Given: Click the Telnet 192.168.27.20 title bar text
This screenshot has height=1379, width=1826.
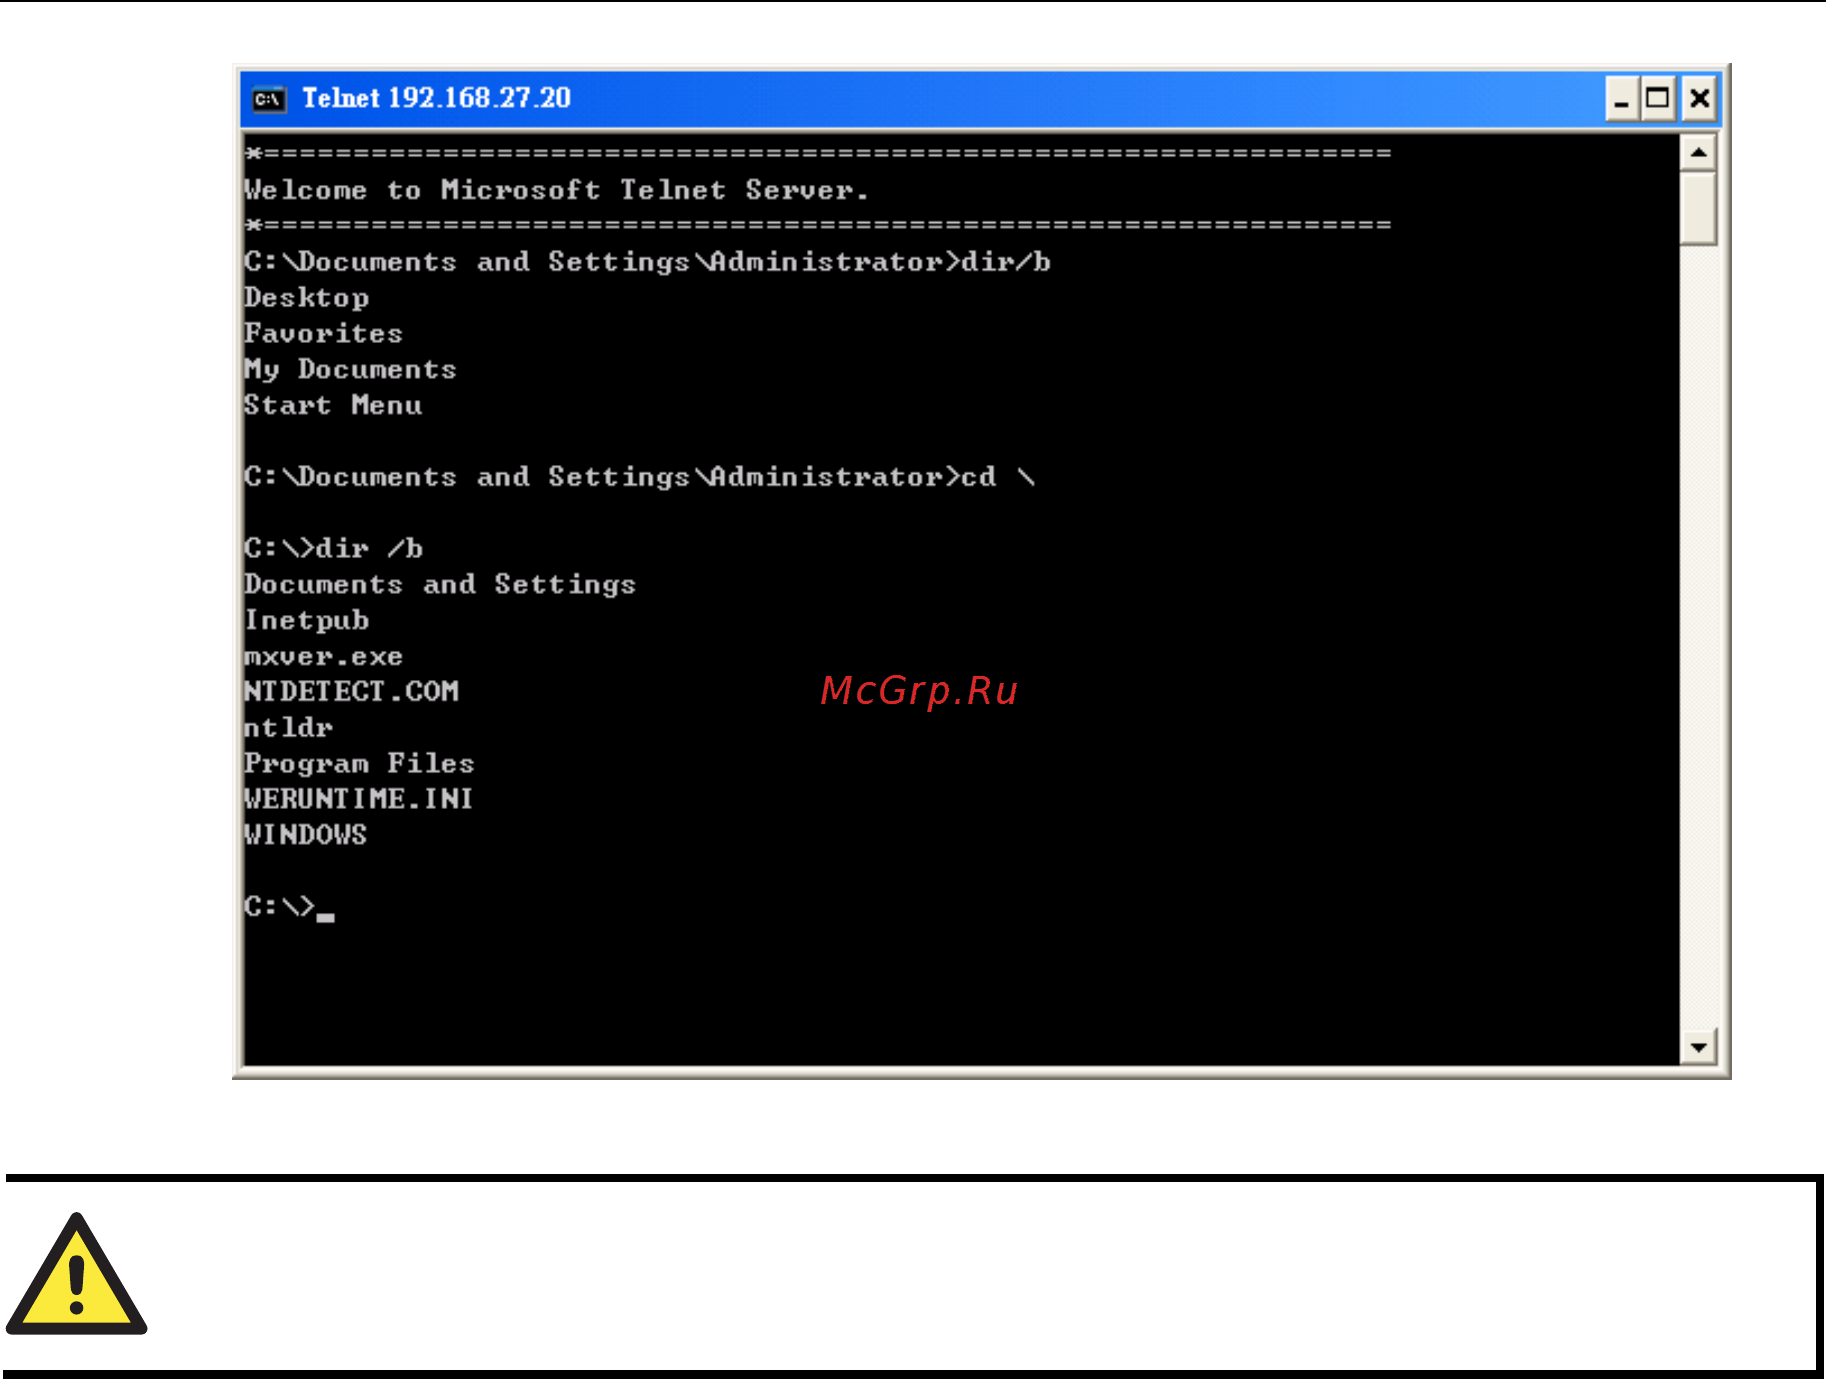Looking at the screenshot, I should 436,98.
